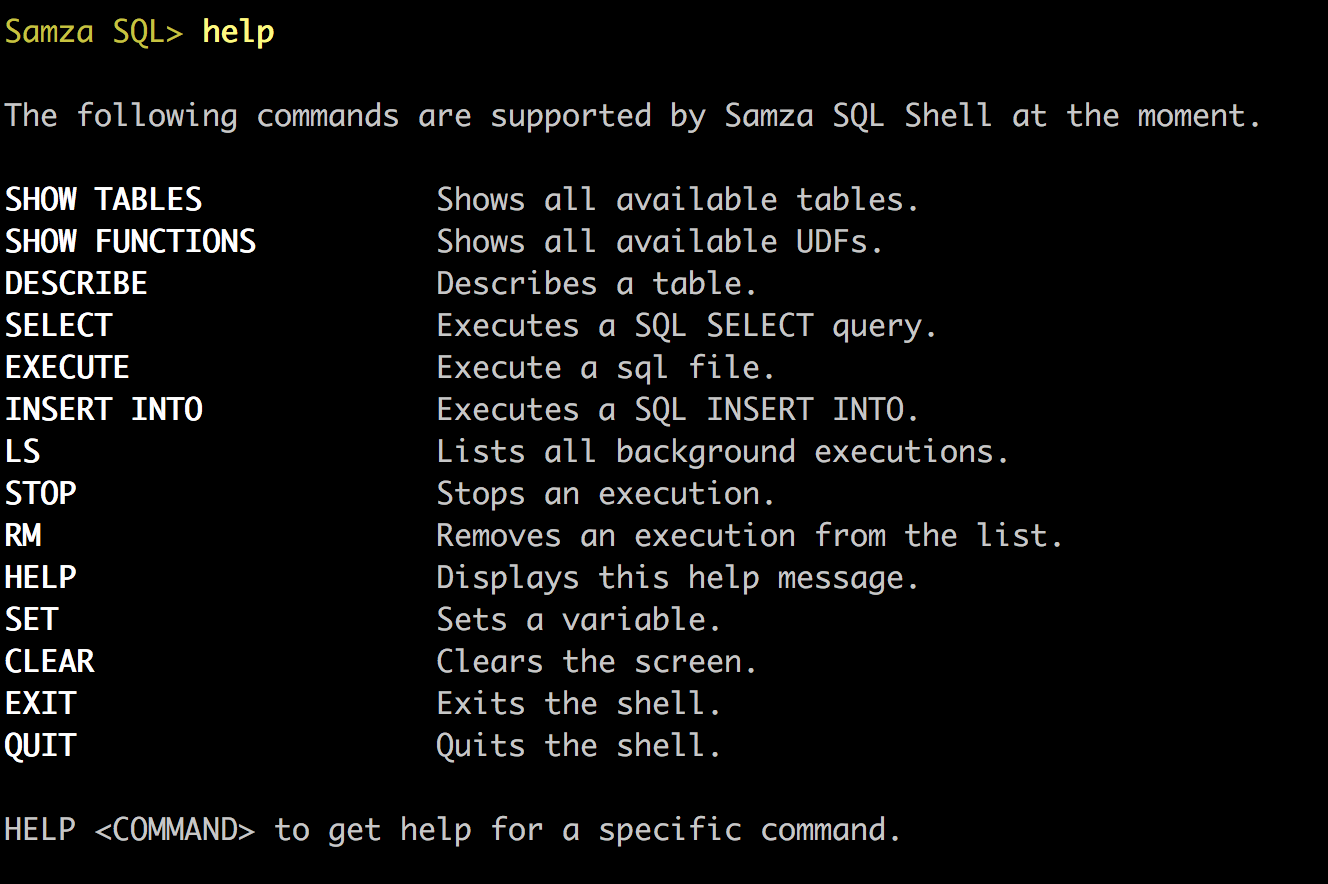Image resolution: width=1328 pixels, height=884 pixels.
Task: Click the DESCRIBE command in list
Action: click(76, 284)
